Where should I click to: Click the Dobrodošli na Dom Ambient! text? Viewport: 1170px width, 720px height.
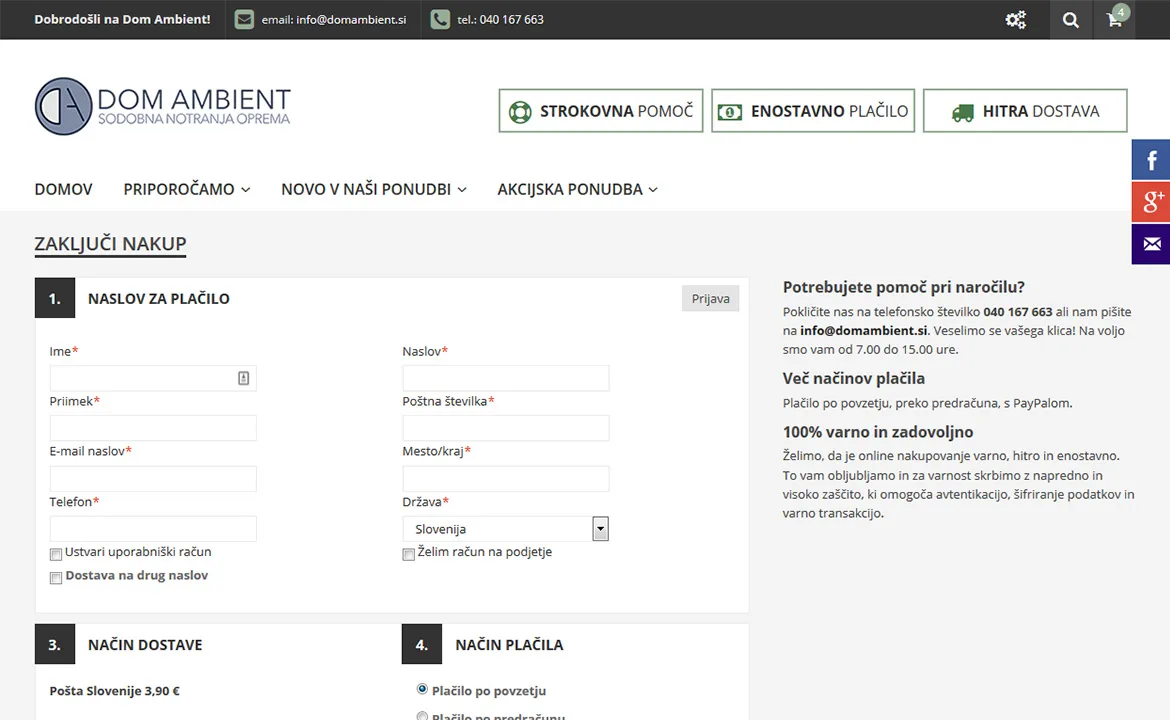pos(122,19)
